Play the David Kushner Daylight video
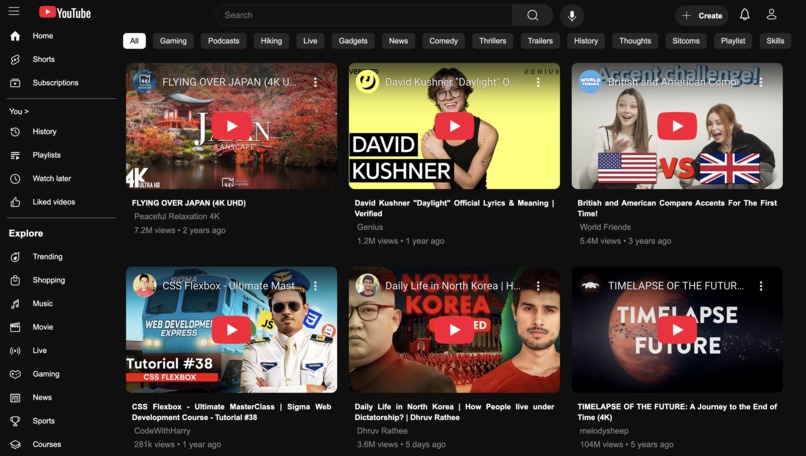This screenshot has height=456, width=806. coord(454,126)
